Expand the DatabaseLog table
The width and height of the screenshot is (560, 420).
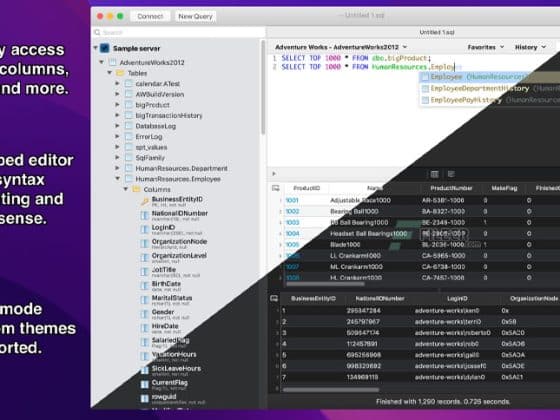click(x=117, y=126)
